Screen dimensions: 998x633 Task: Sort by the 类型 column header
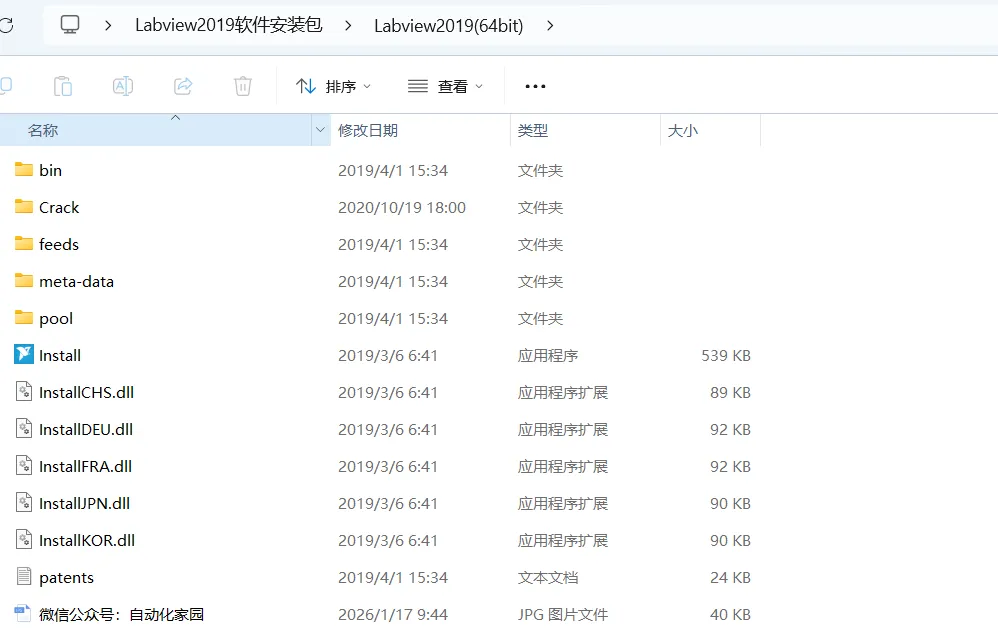586,130
